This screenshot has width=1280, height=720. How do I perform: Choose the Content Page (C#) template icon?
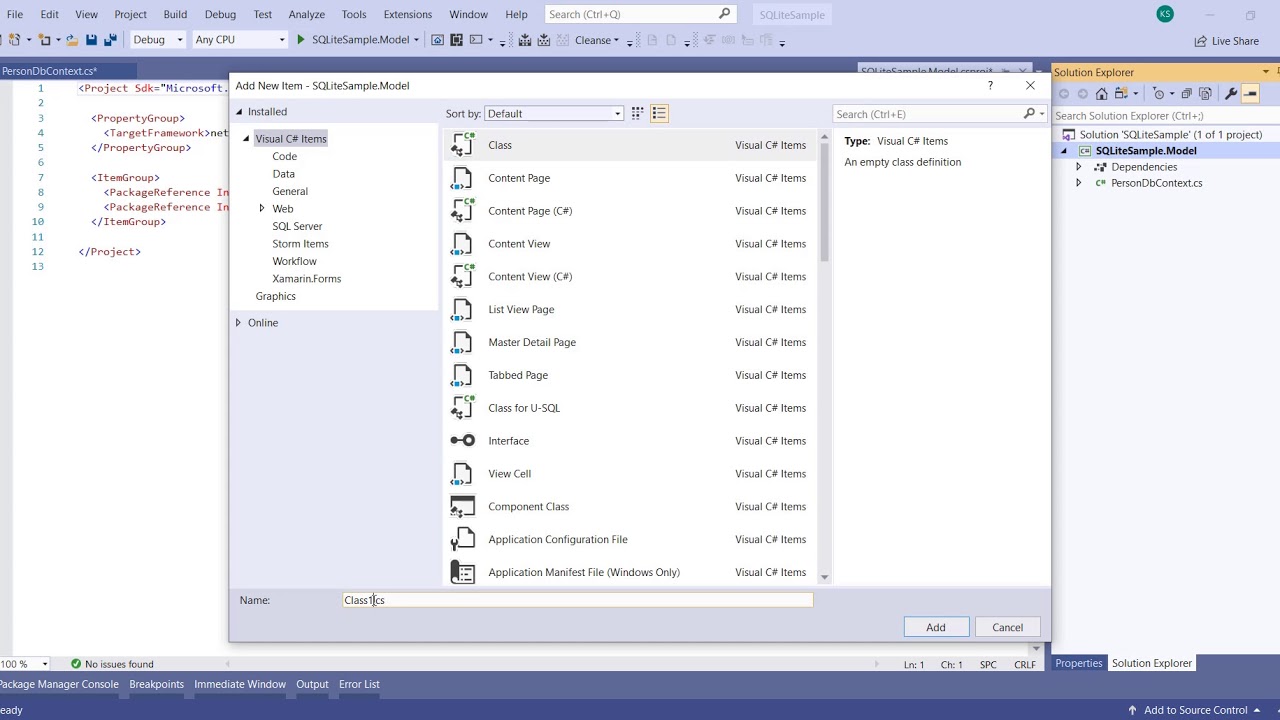[462, 211]
